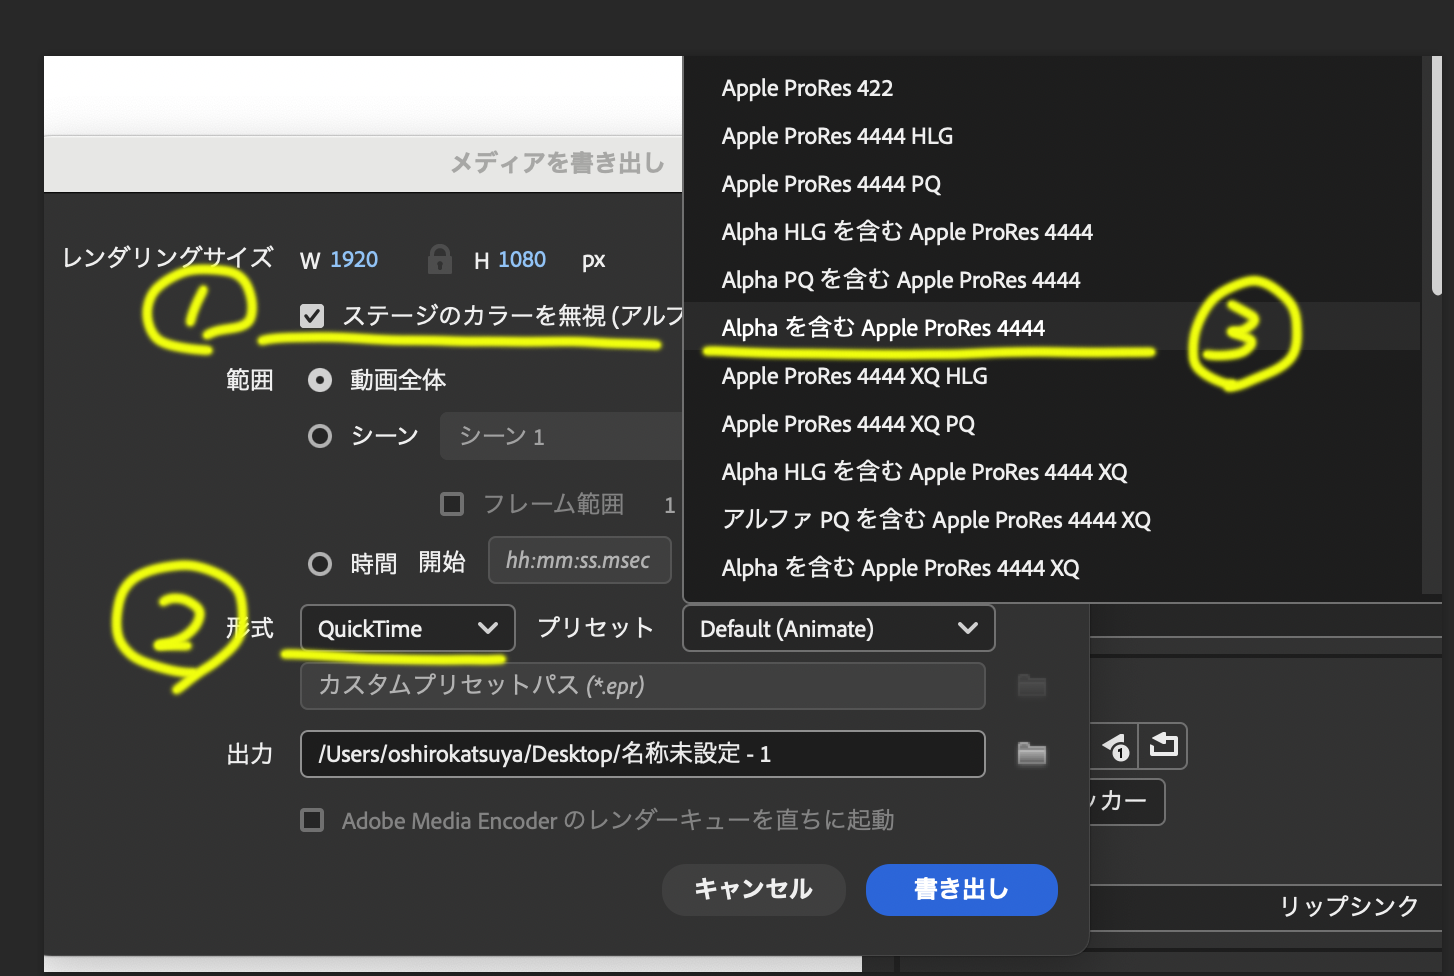Open the folder browser for custom preset path
Image resolution: width=1454 pixels, height=976 pixels.
(1031, 686)
